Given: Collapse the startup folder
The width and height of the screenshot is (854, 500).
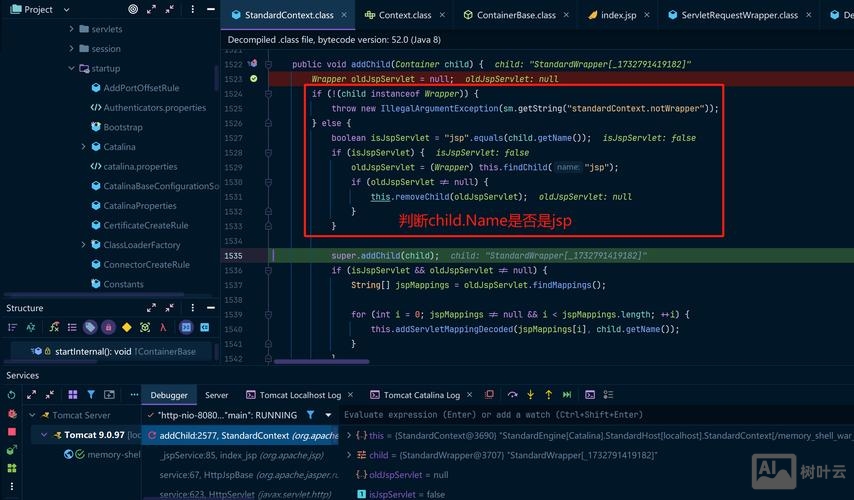Looking at the screenshot, I should [72, 69].
